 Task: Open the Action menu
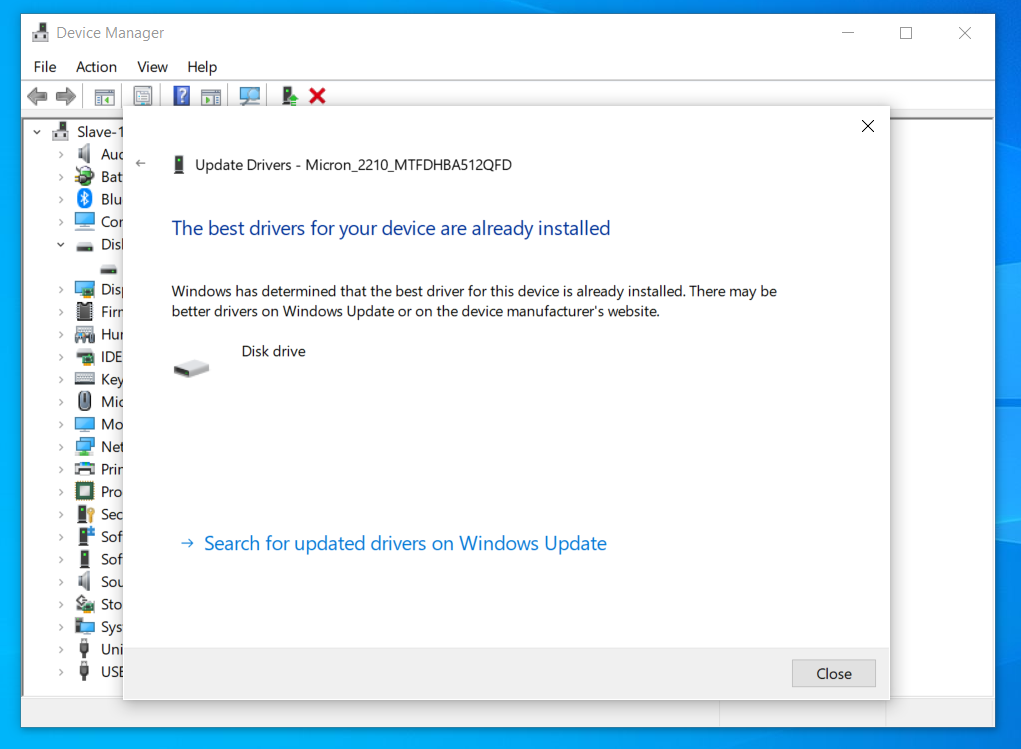[96, 67]
